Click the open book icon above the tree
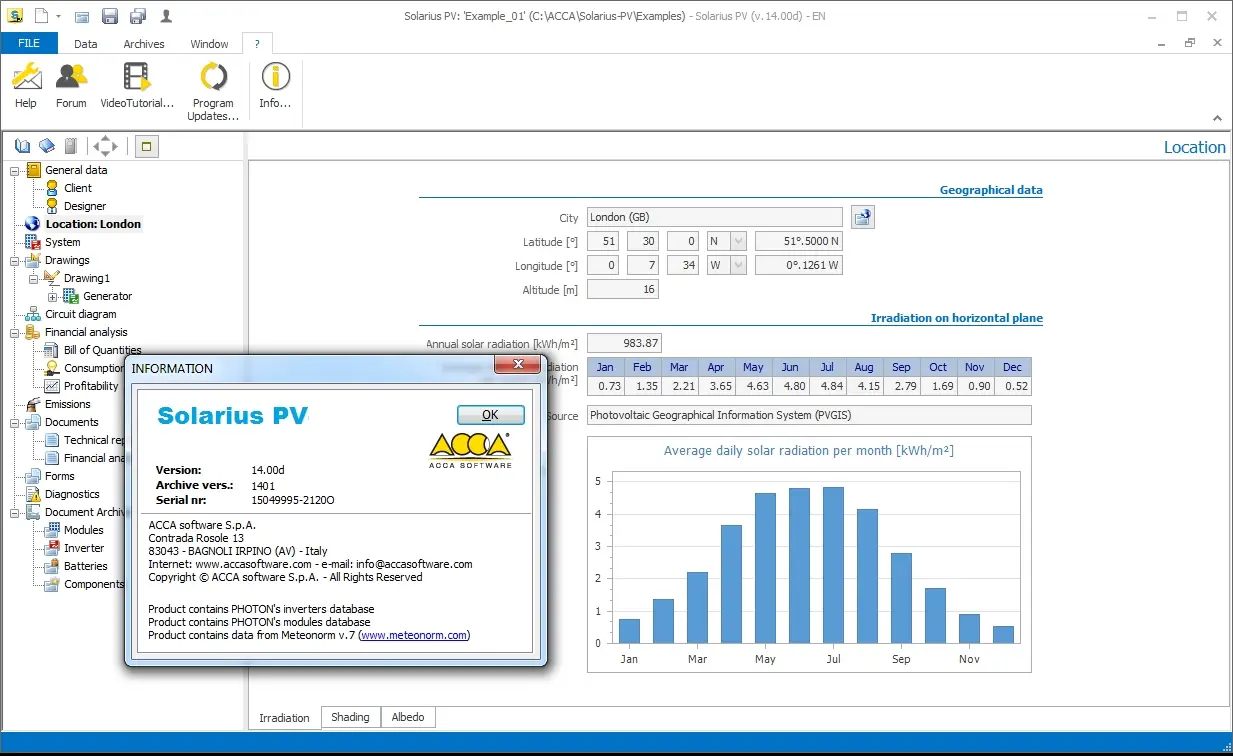Viewport: 1233px width, 756px height. pyautogui.click(x=23, y=147)
